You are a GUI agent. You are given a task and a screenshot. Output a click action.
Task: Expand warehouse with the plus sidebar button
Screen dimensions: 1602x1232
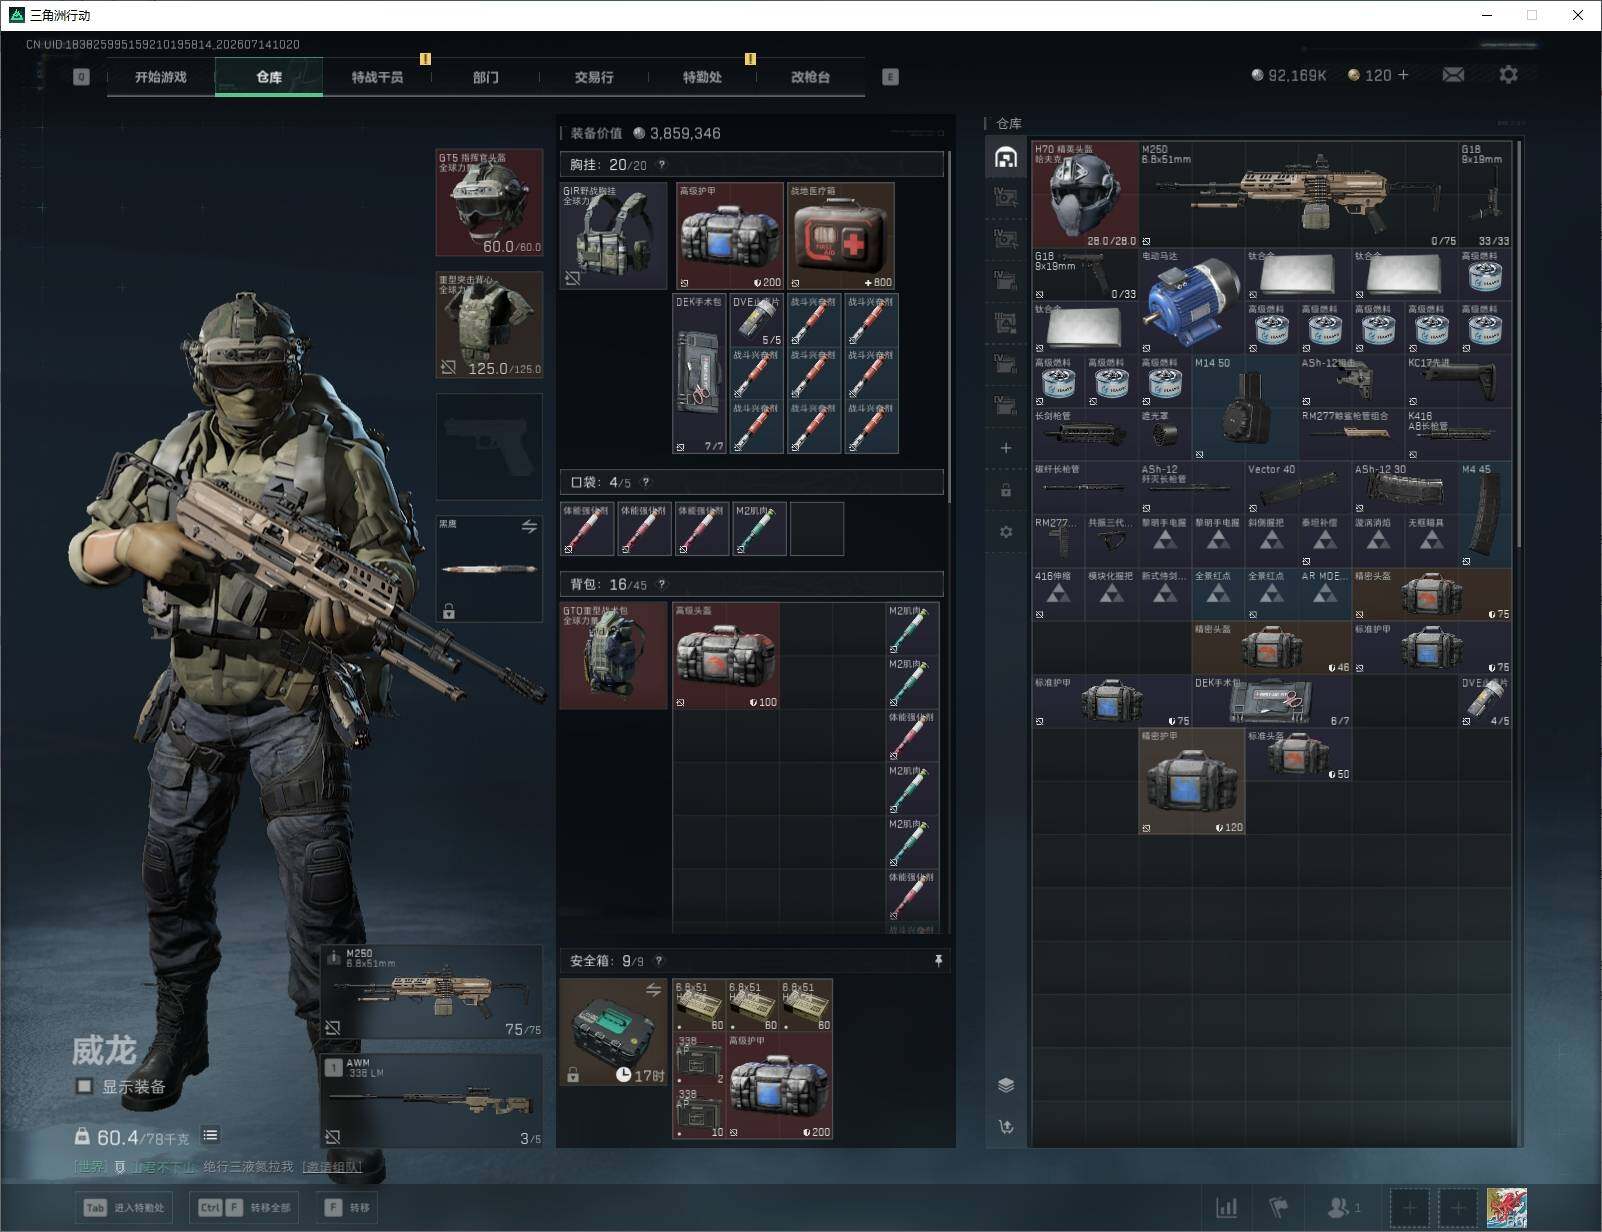coord(1006,448)
